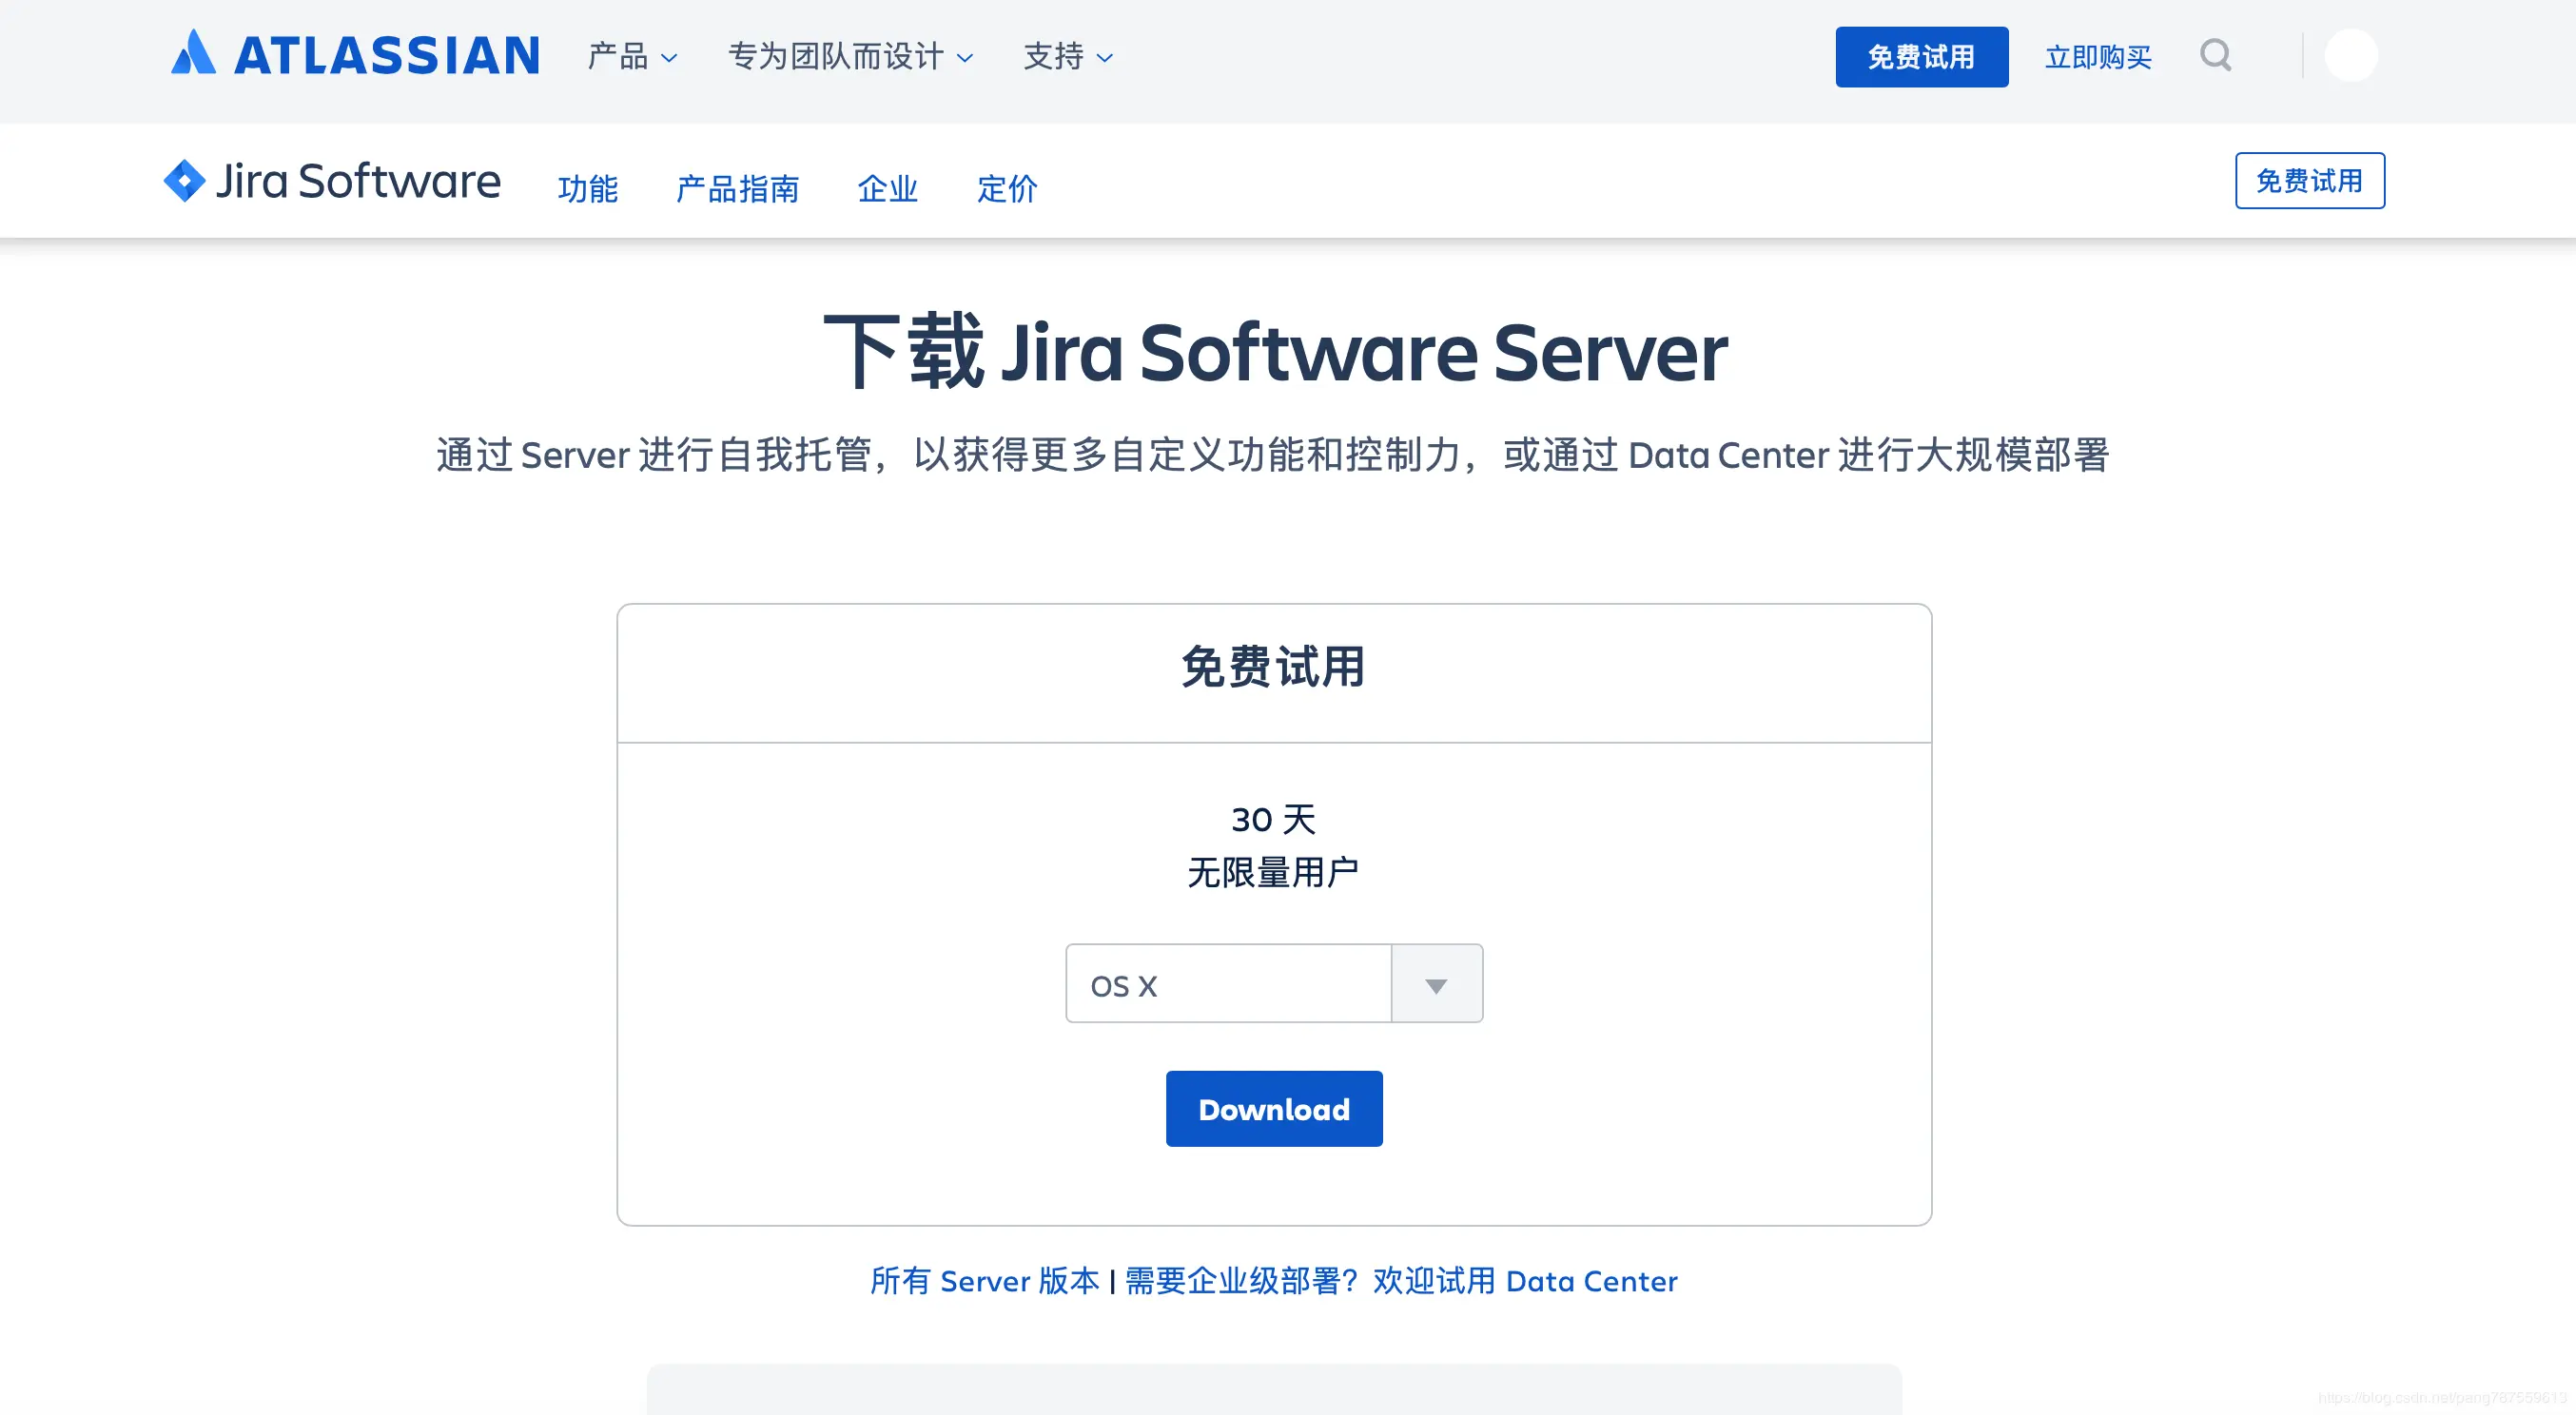Viewport: 2576px width, 1415px height.
Task: Click 立即购买 in the header
Action: (2098, 57)
